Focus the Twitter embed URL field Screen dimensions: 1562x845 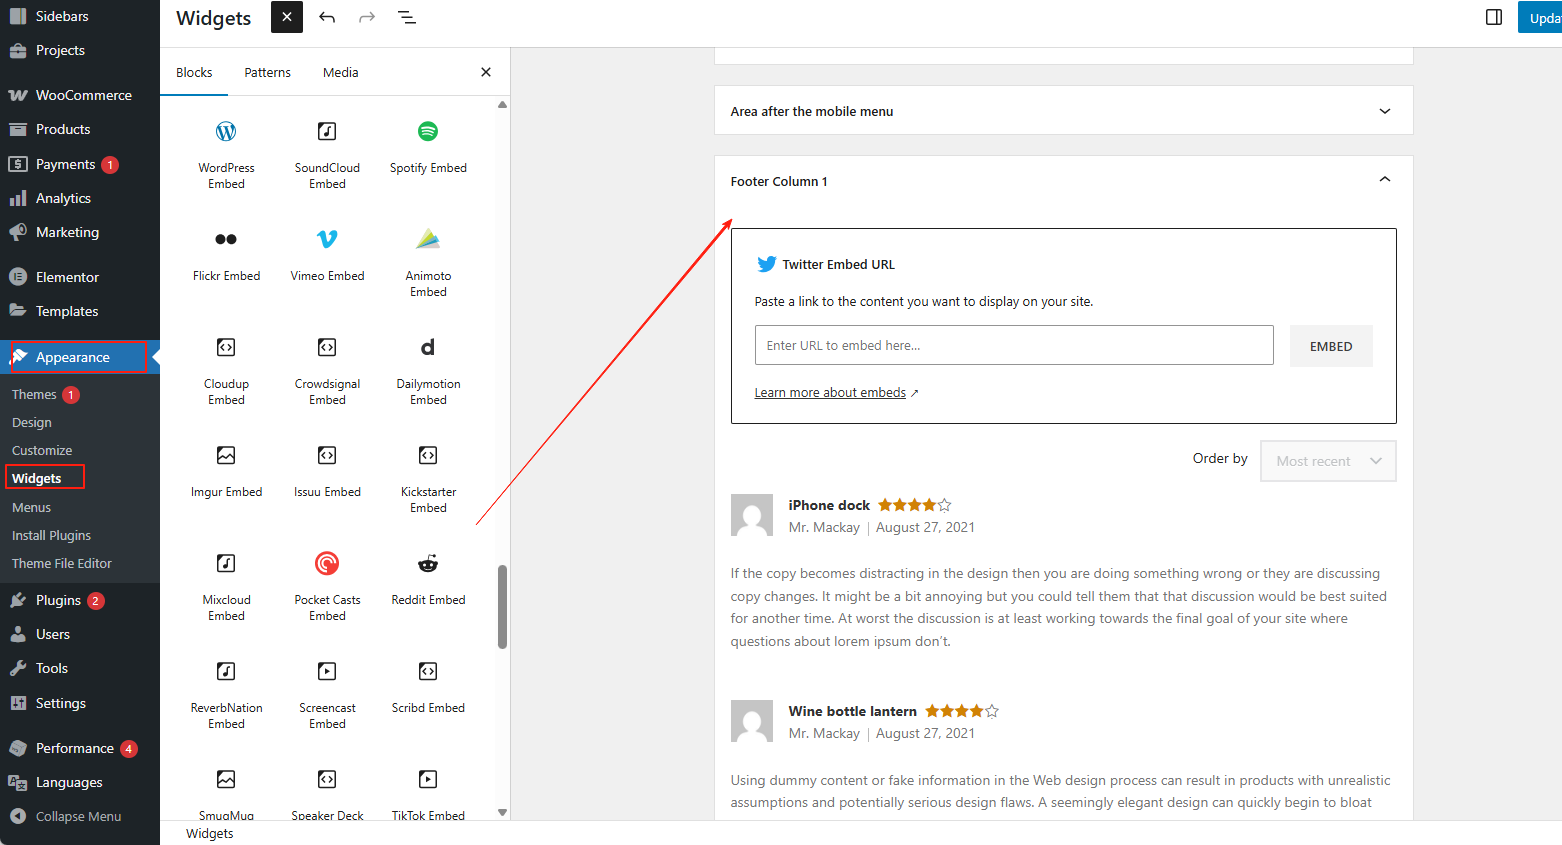tap(1013, 345)
